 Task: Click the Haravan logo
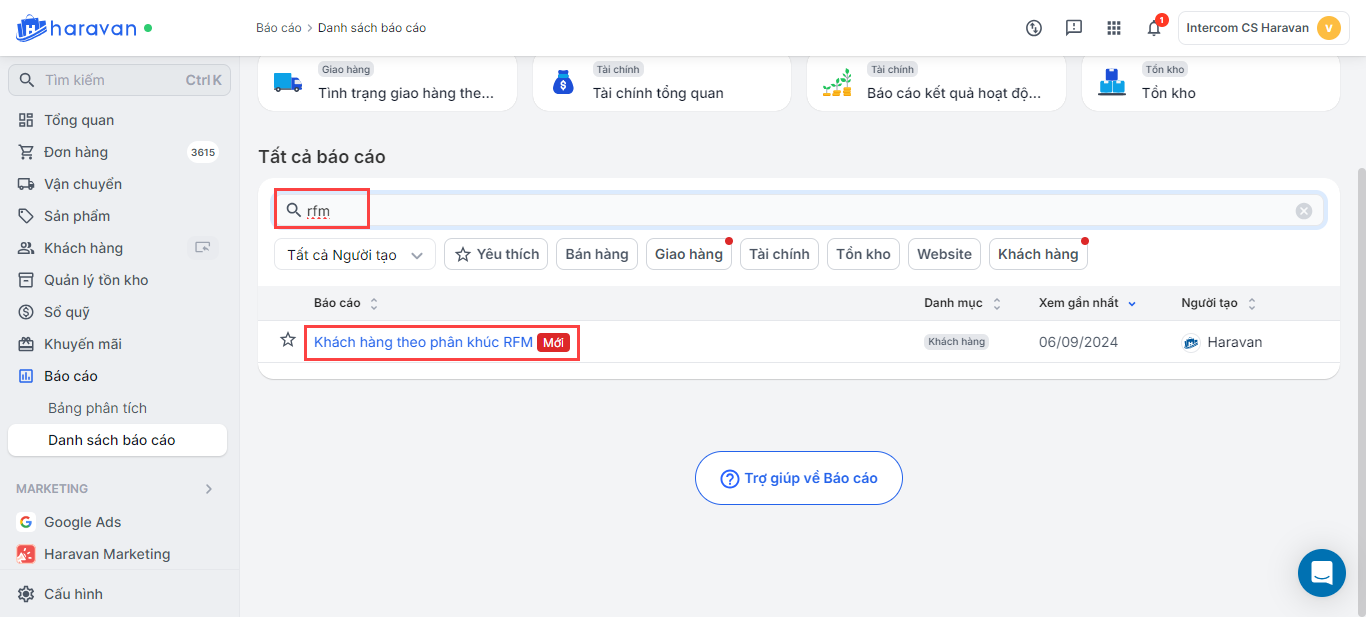click(77, 28)
